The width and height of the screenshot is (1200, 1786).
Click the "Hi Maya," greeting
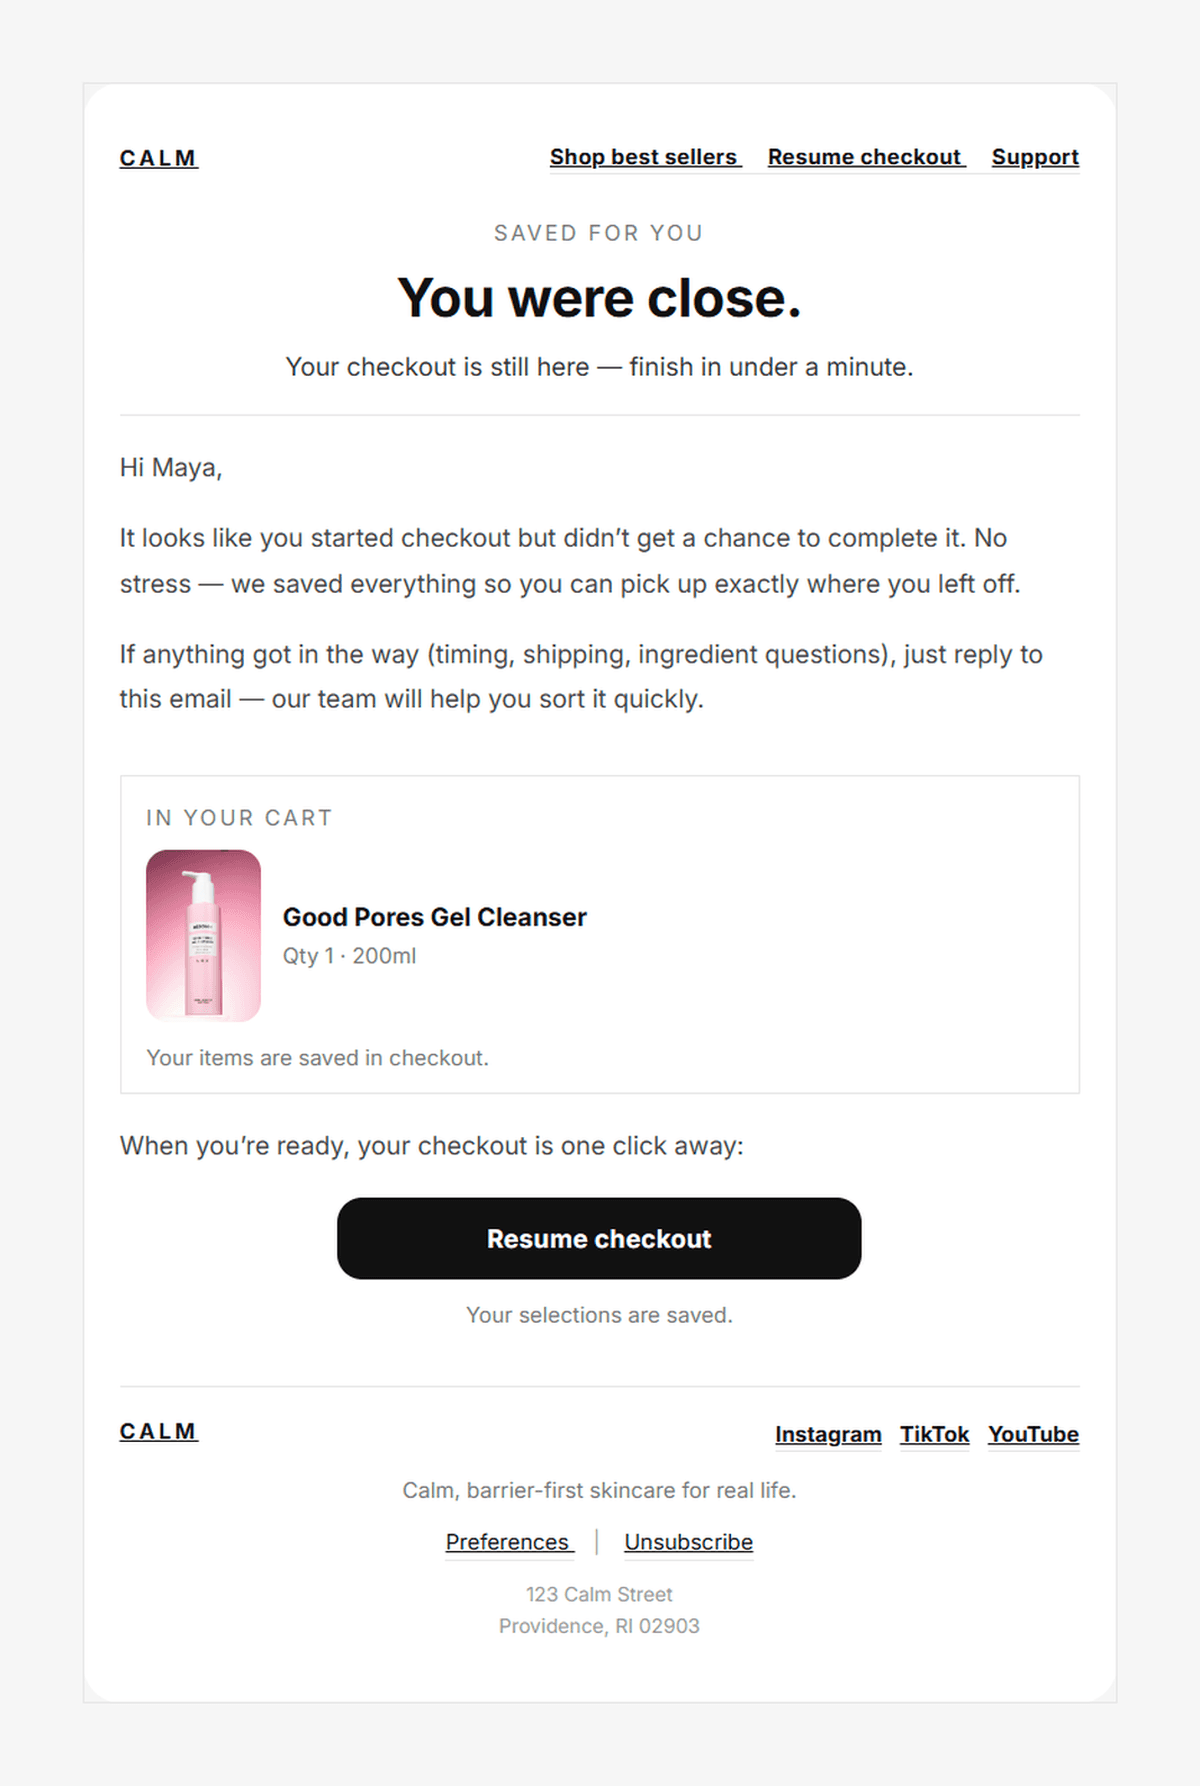(x=171, y=468)
